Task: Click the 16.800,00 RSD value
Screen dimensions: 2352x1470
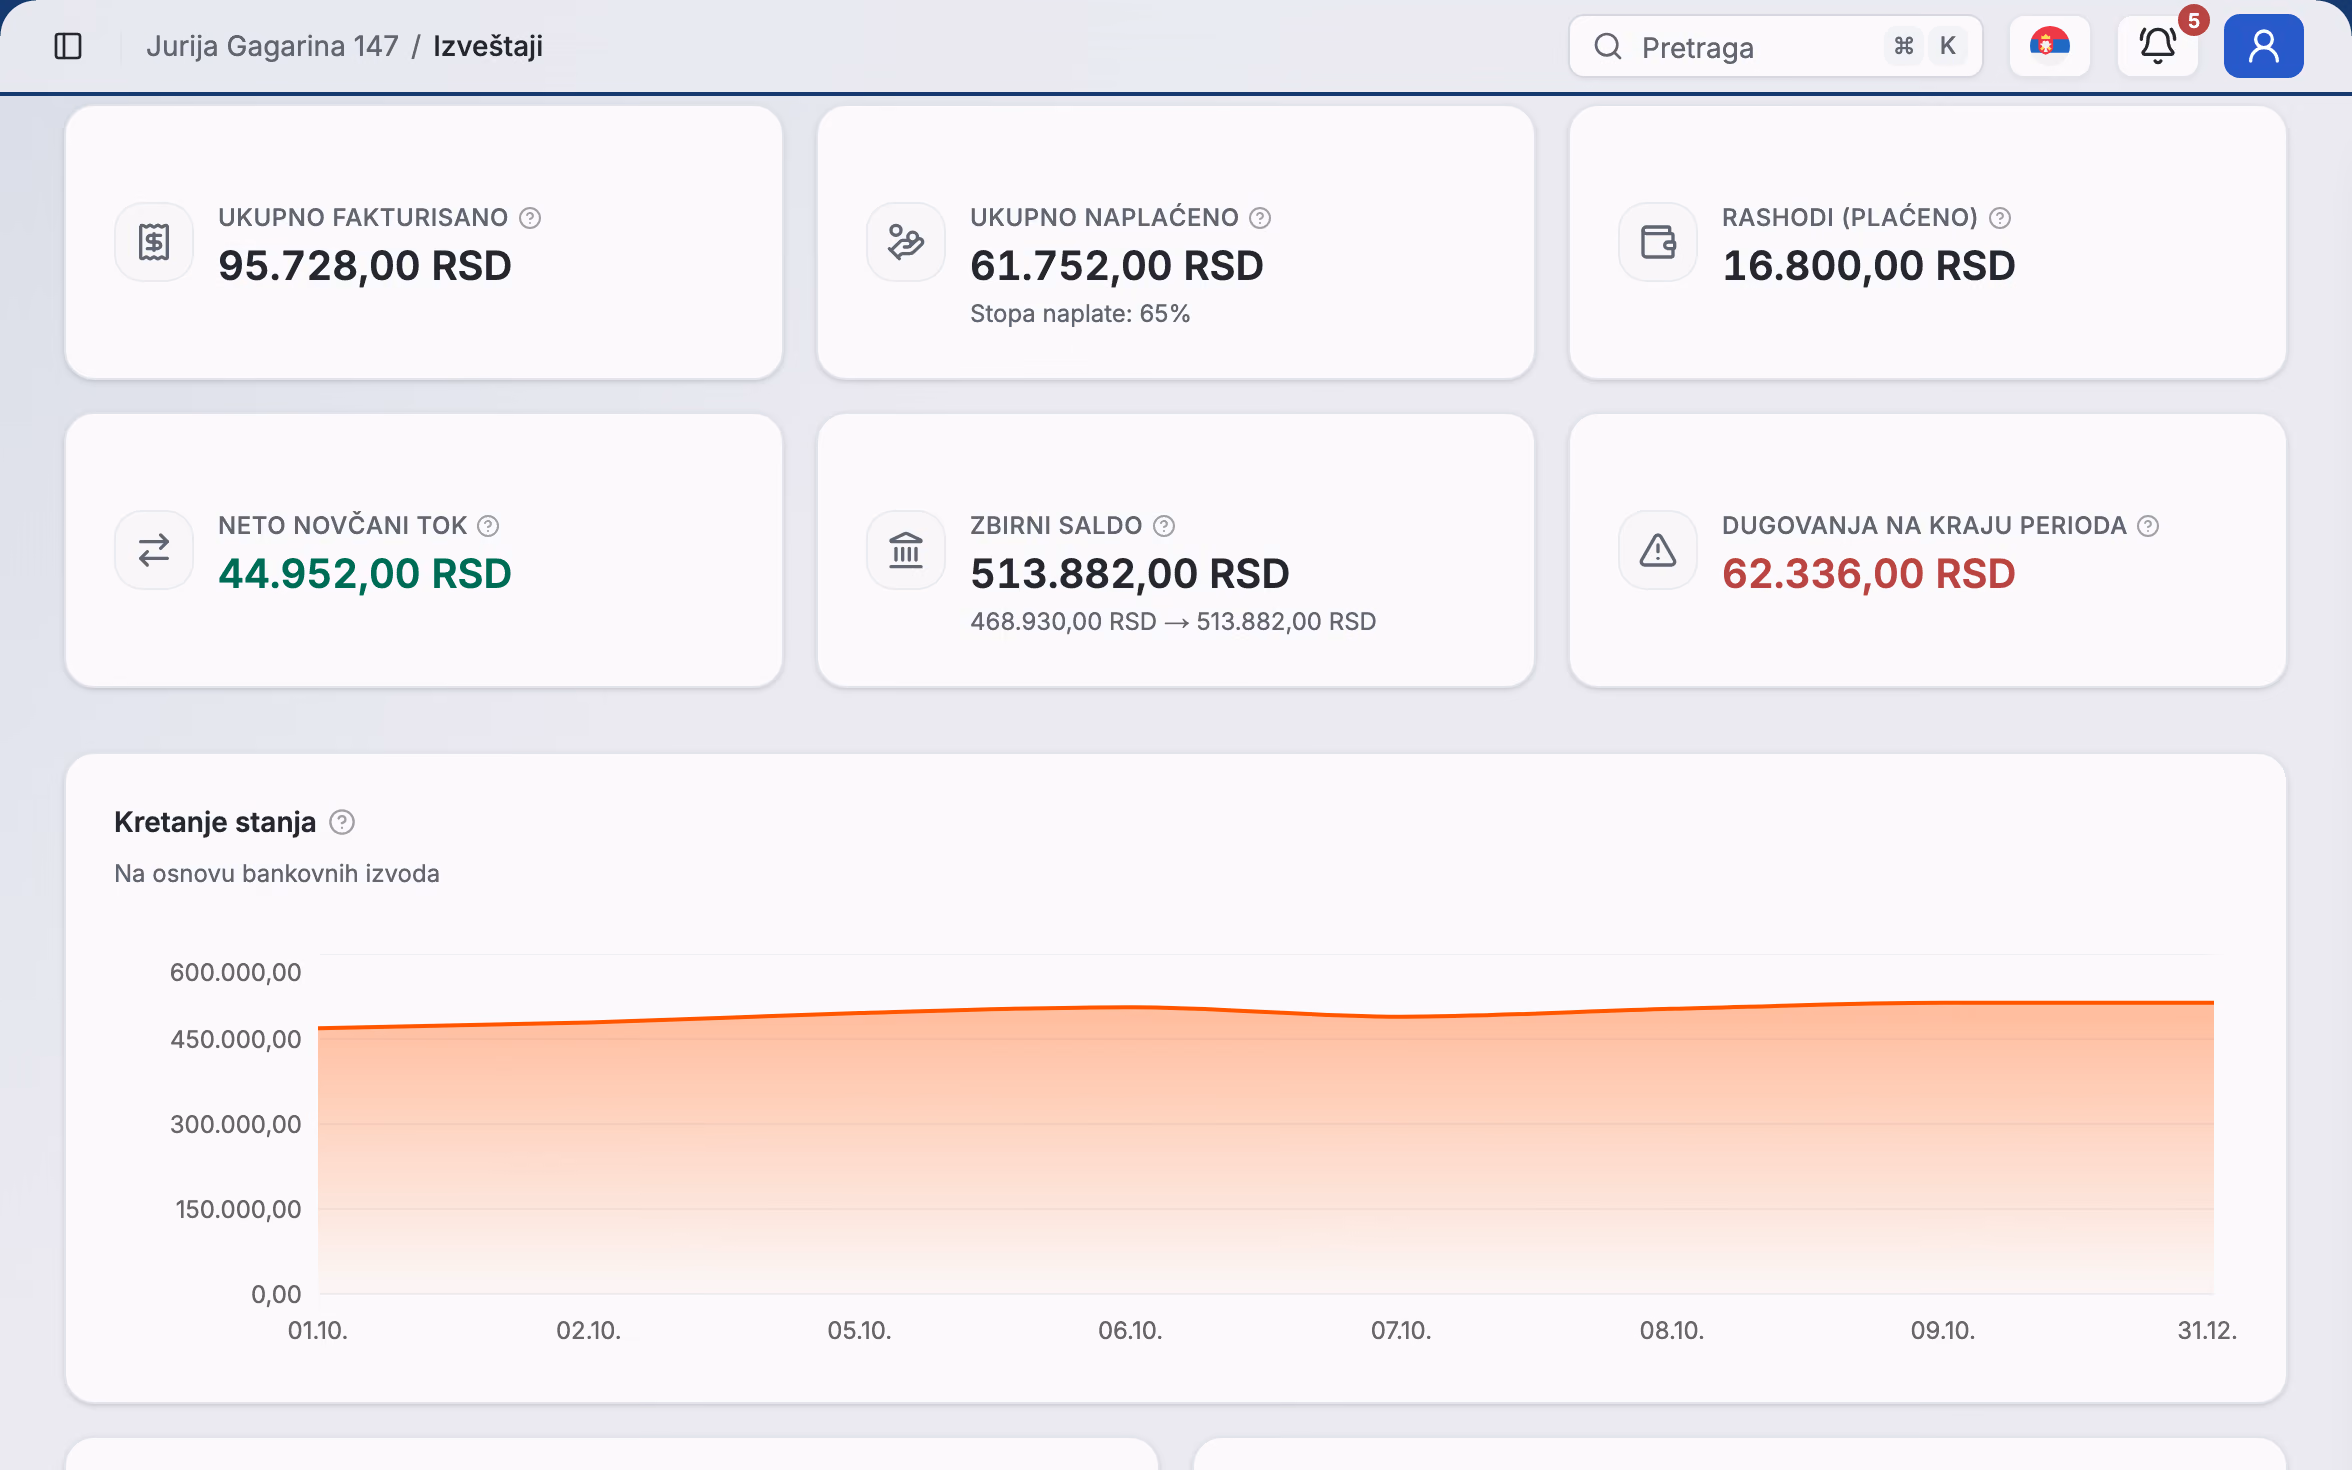Action: [x=1869, y=266]
